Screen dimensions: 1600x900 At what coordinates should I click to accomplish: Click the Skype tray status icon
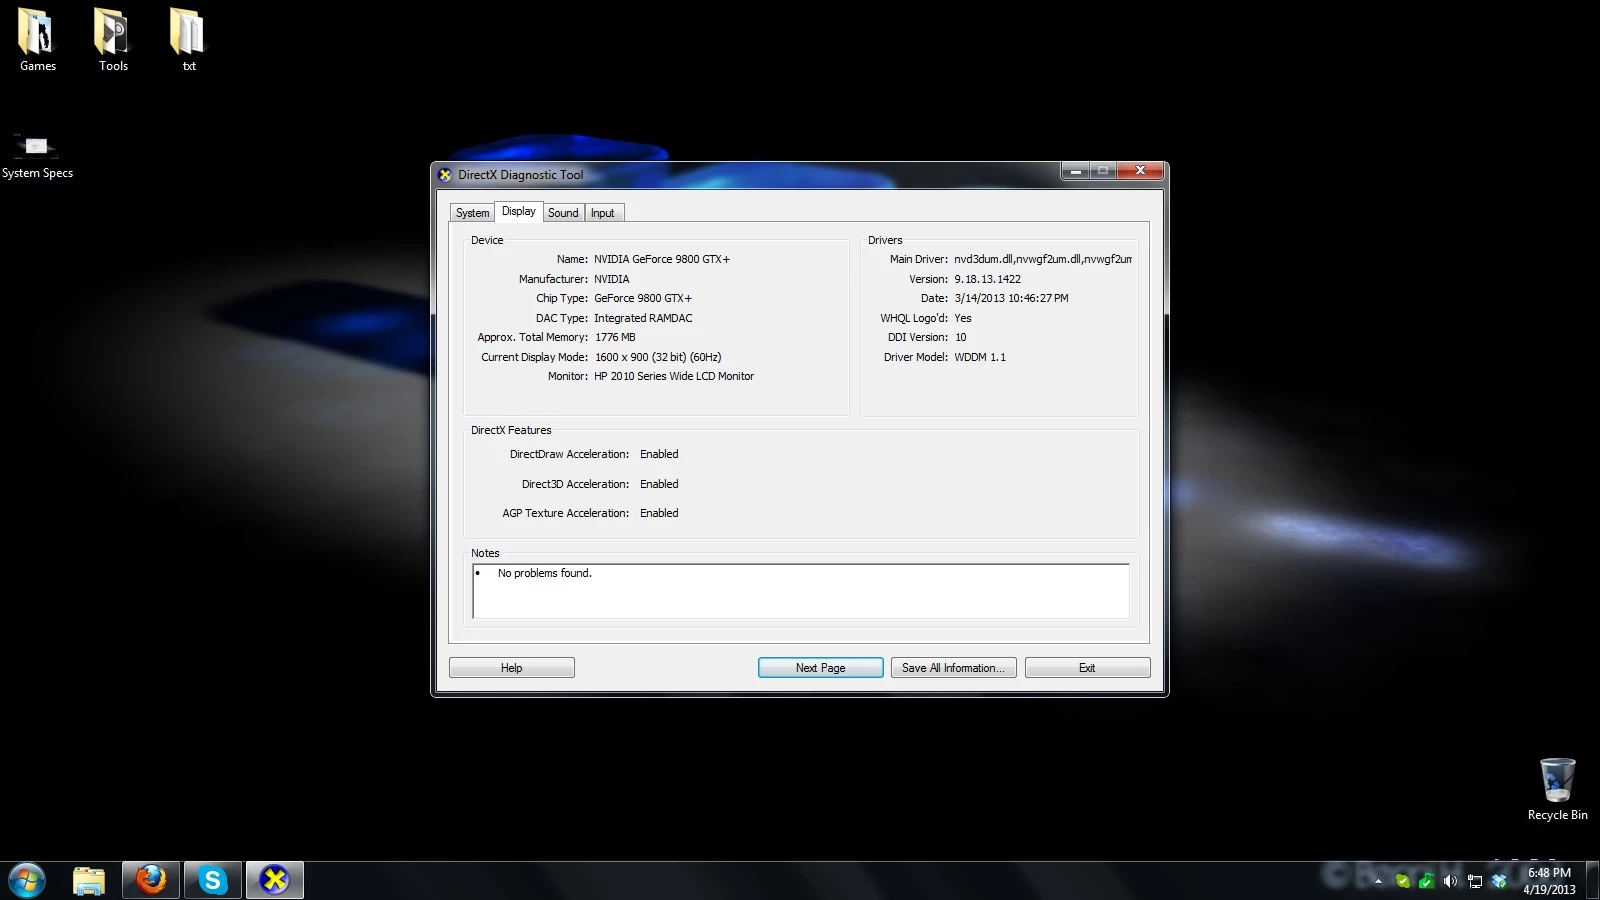click(1402, 881)
